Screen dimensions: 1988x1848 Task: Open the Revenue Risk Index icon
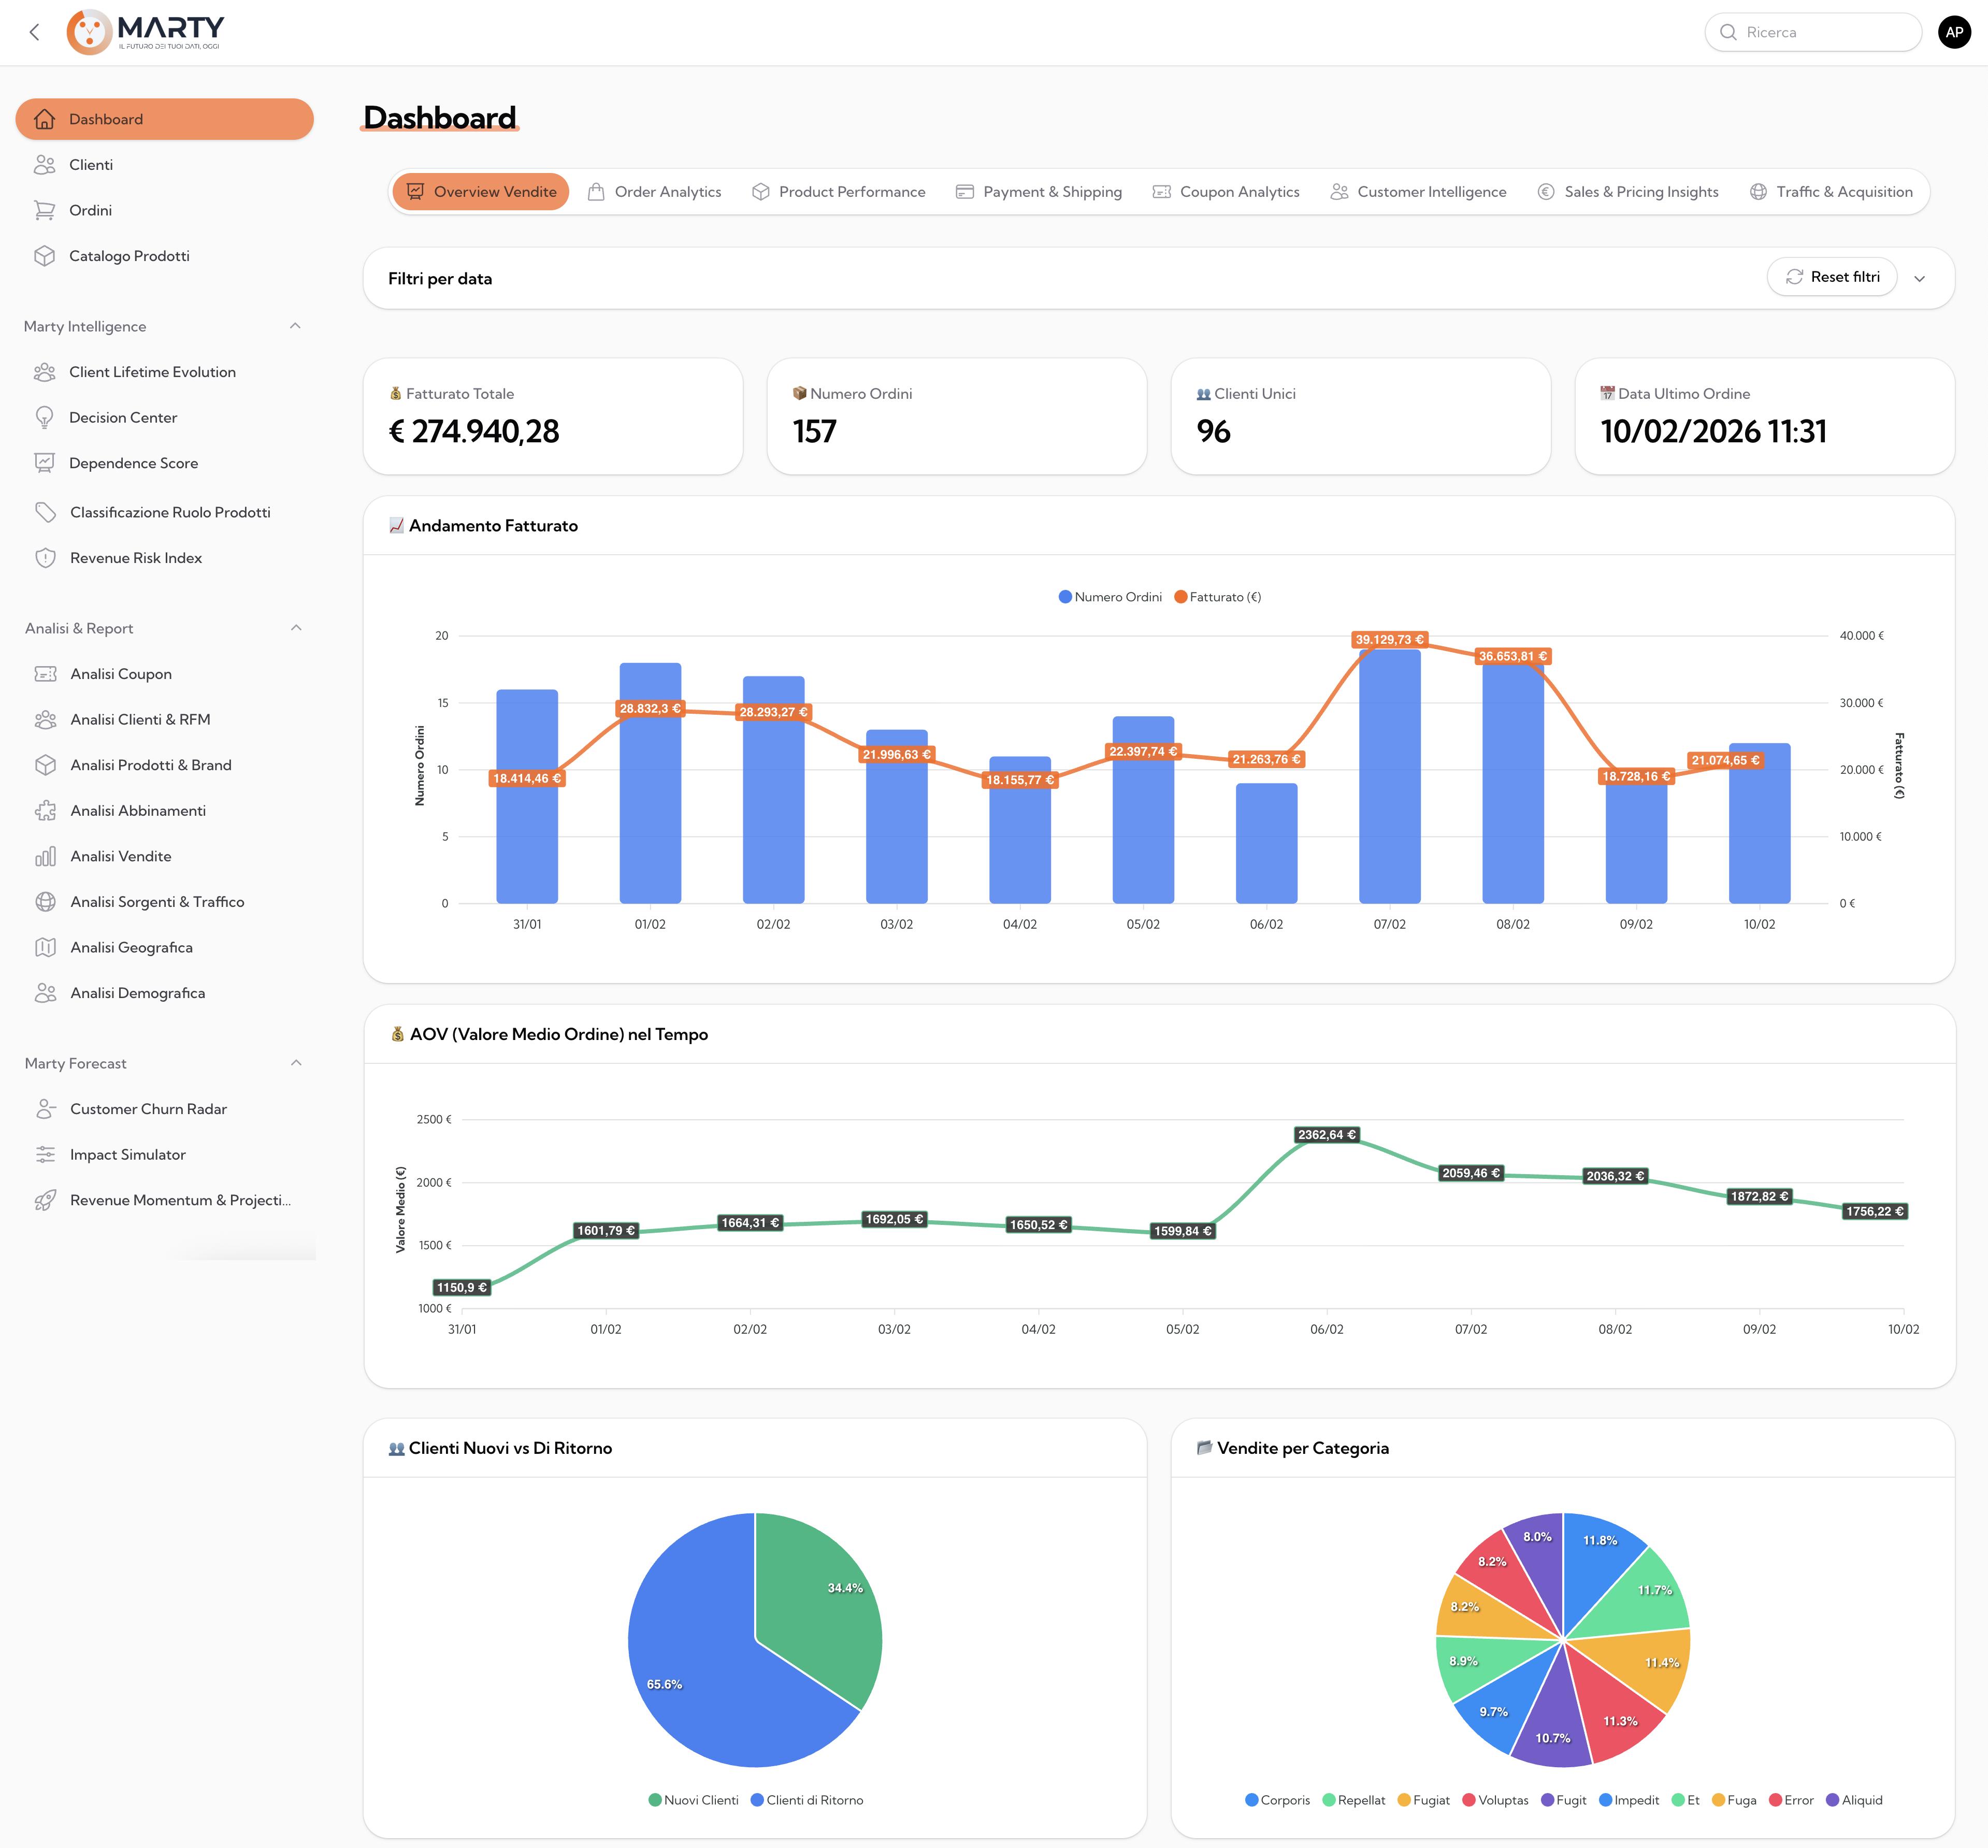click(45, 558)
